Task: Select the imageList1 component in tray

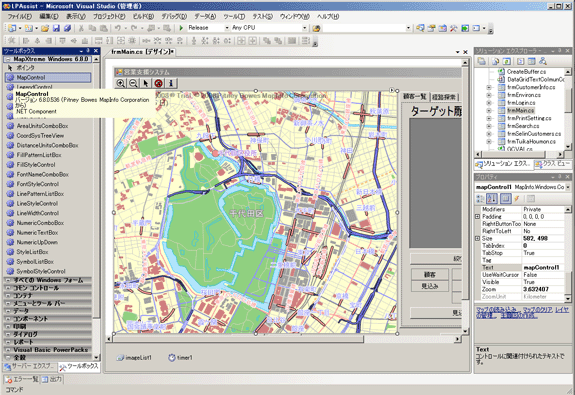Action: click(x=134, y=358)
